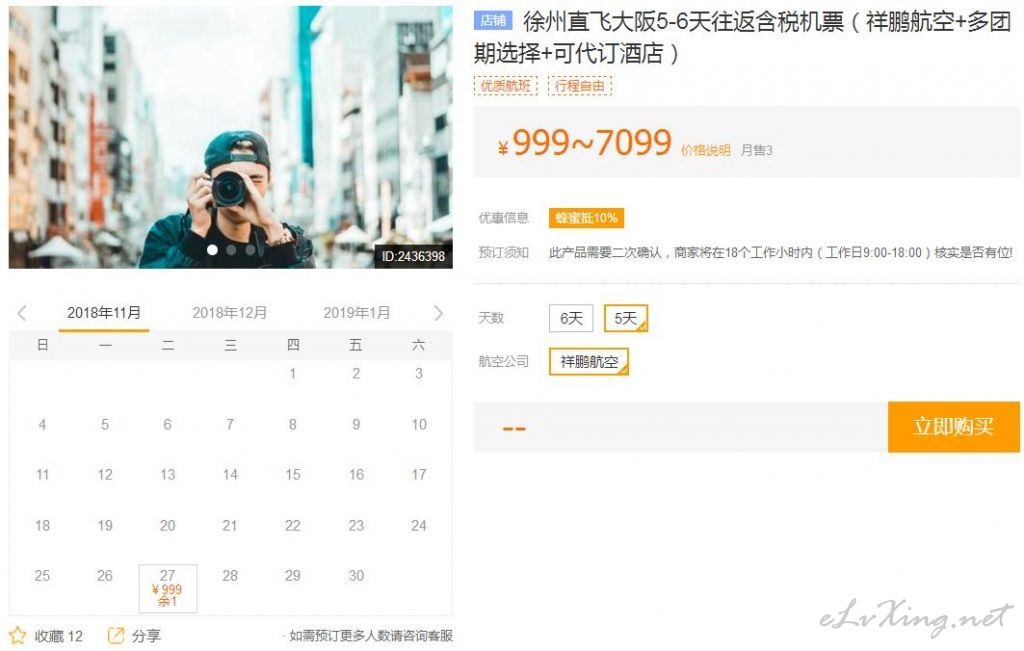Switch to the 2018年12月 tab
1024x651 pixels.
click(229, 313)
